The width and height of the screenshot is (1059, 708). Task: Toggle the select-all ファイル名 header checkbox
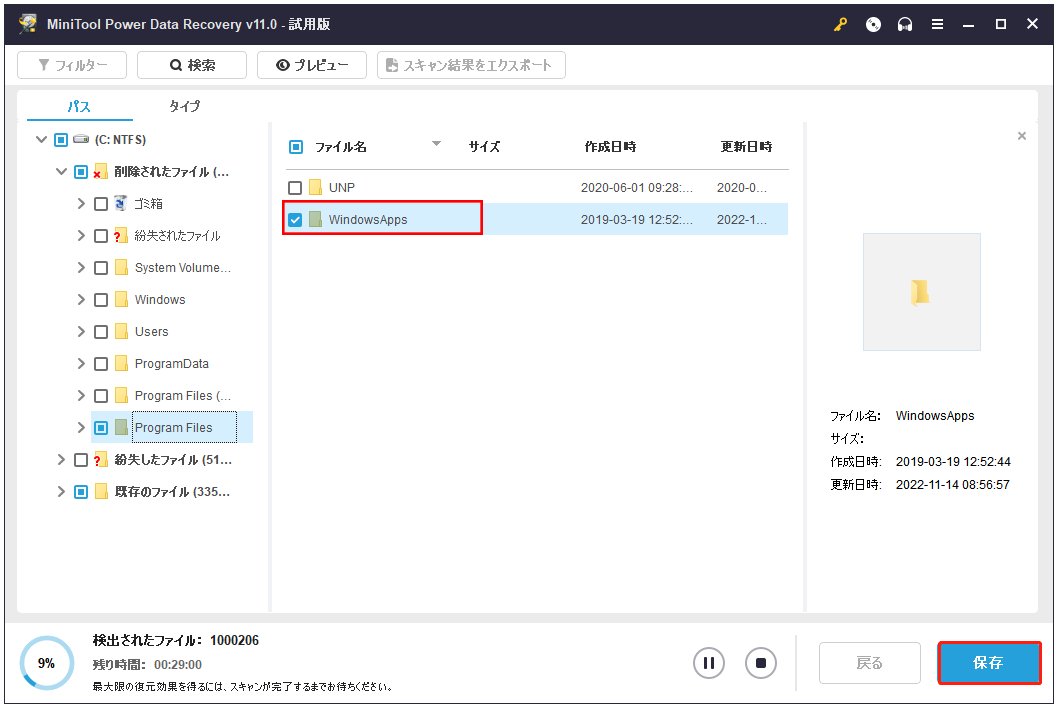point(296,147)
